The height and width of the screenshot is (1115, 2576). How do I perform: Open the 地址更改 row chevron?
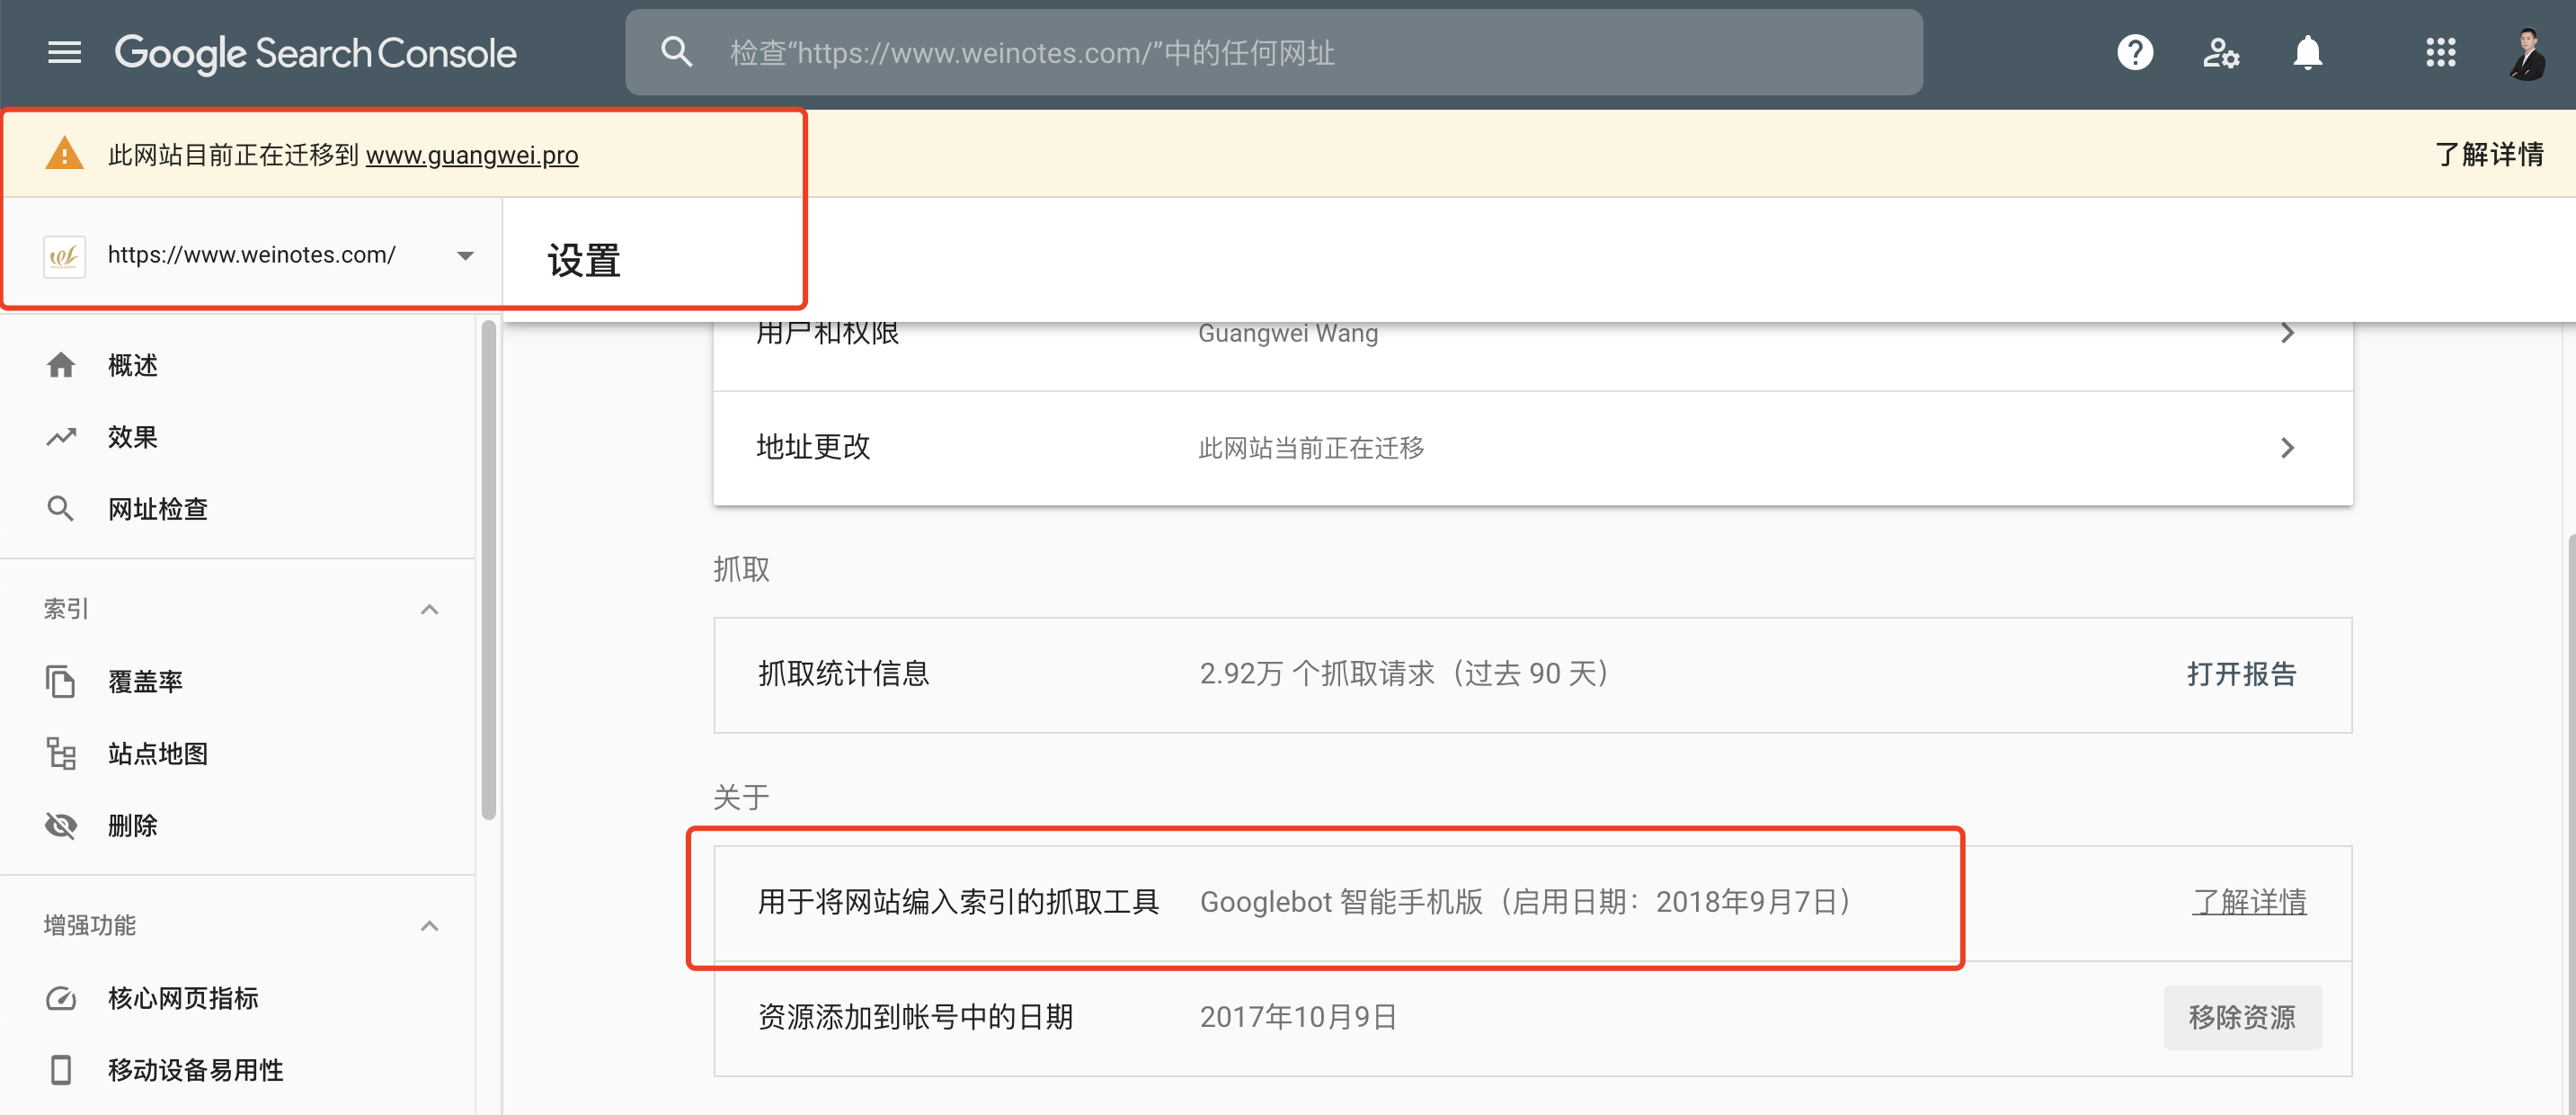point(2287,447)
